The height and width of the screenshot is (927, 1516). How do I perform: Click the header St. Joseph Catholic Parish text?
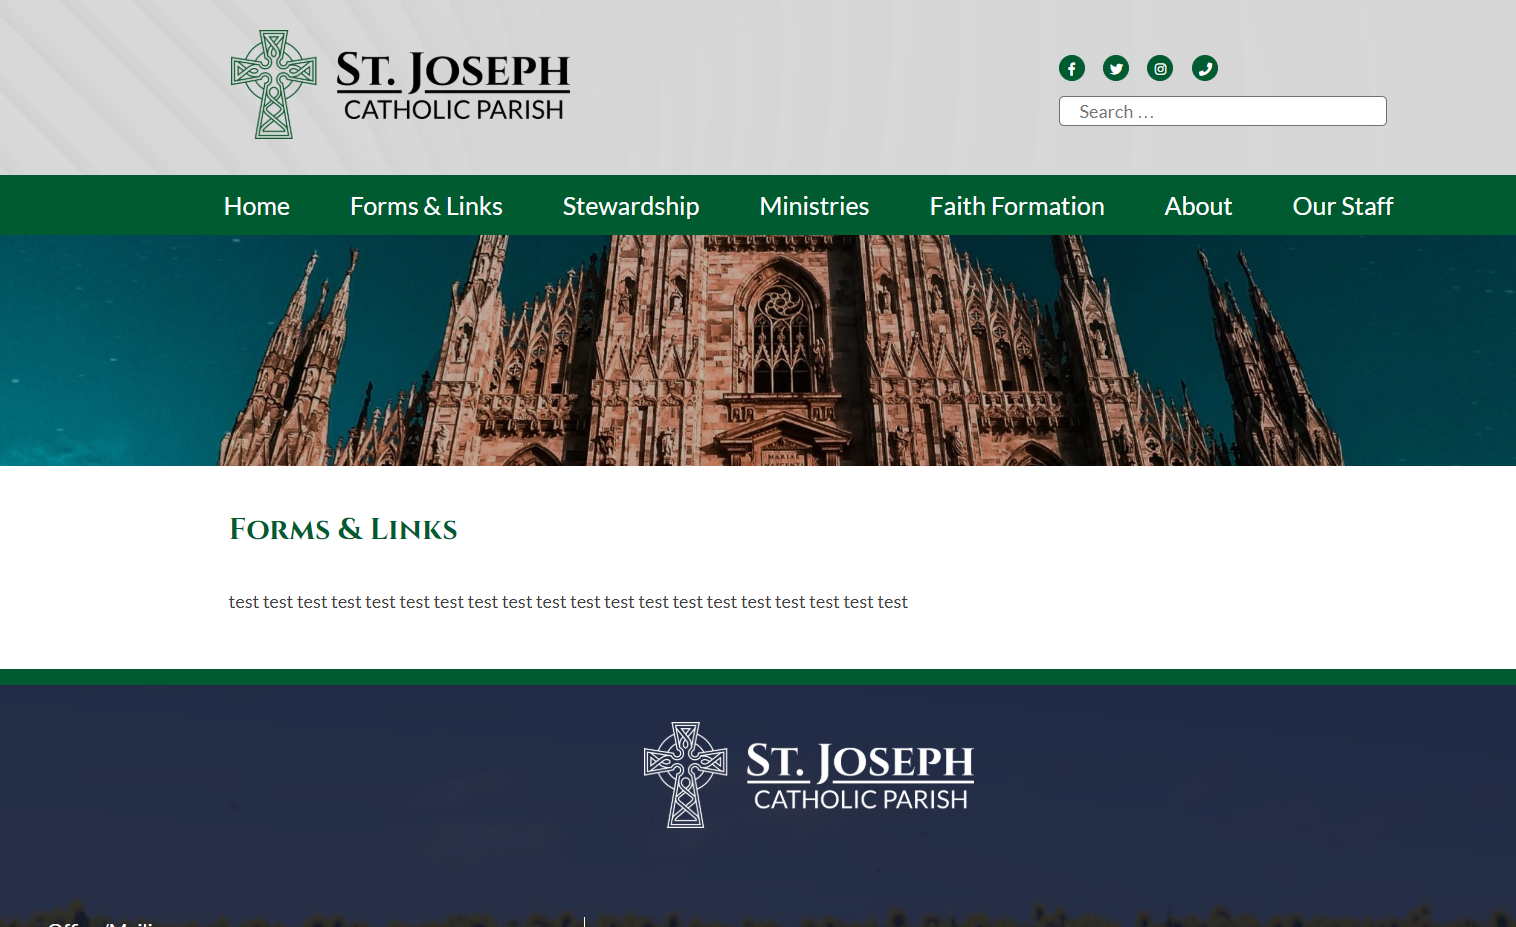click(x=453, y=87)
